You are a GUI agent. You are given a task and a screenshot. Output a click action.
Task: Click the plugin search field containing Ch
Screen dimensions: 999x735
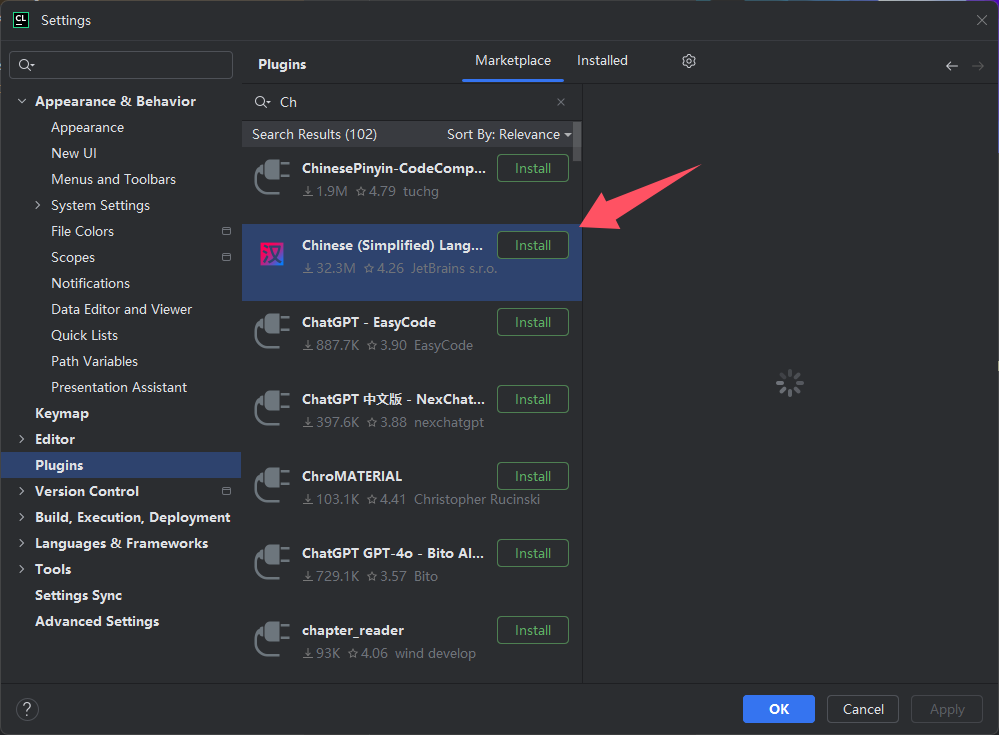[412, 102]
